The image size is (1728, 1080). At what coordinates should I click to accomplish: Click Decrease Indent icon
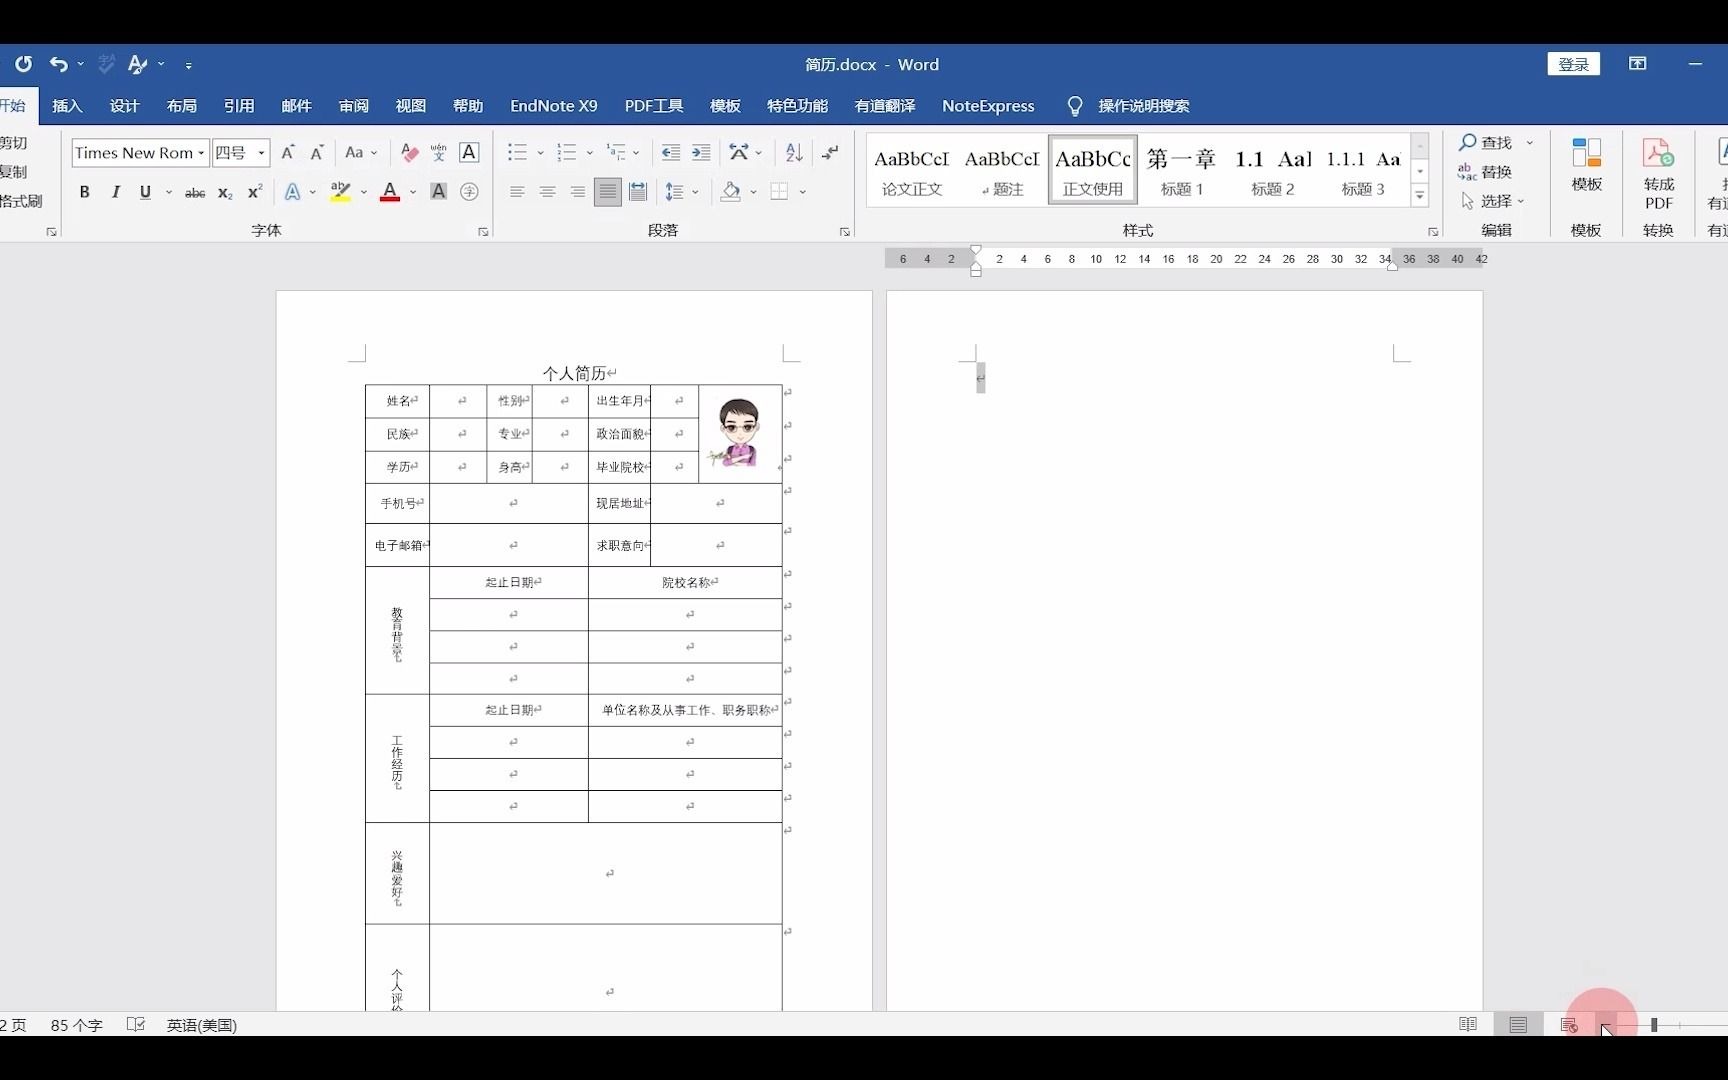[671, 153]
